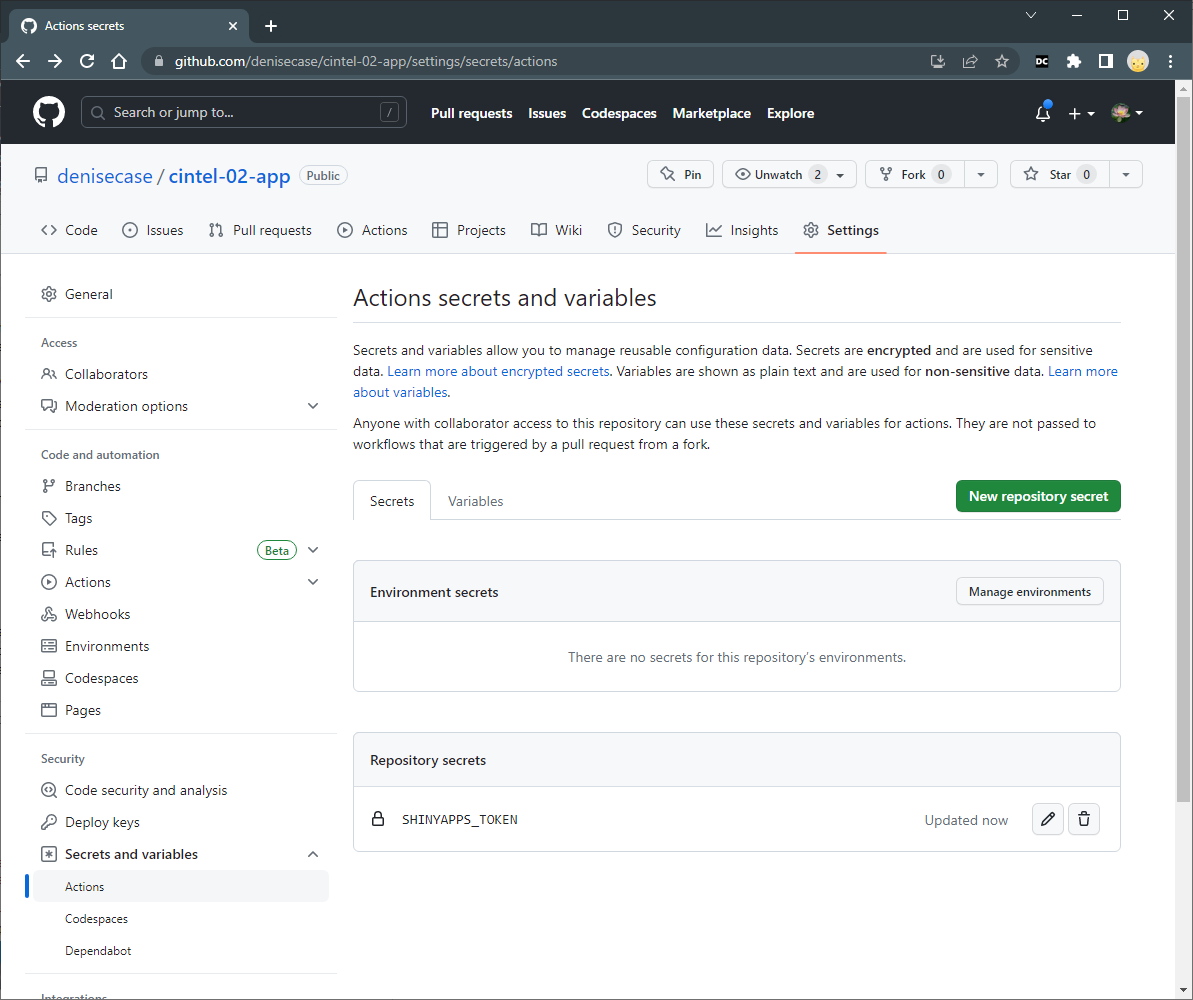1193x1000 pixels.
Task: Install app icon in address bar
Action: pos(938,62)
